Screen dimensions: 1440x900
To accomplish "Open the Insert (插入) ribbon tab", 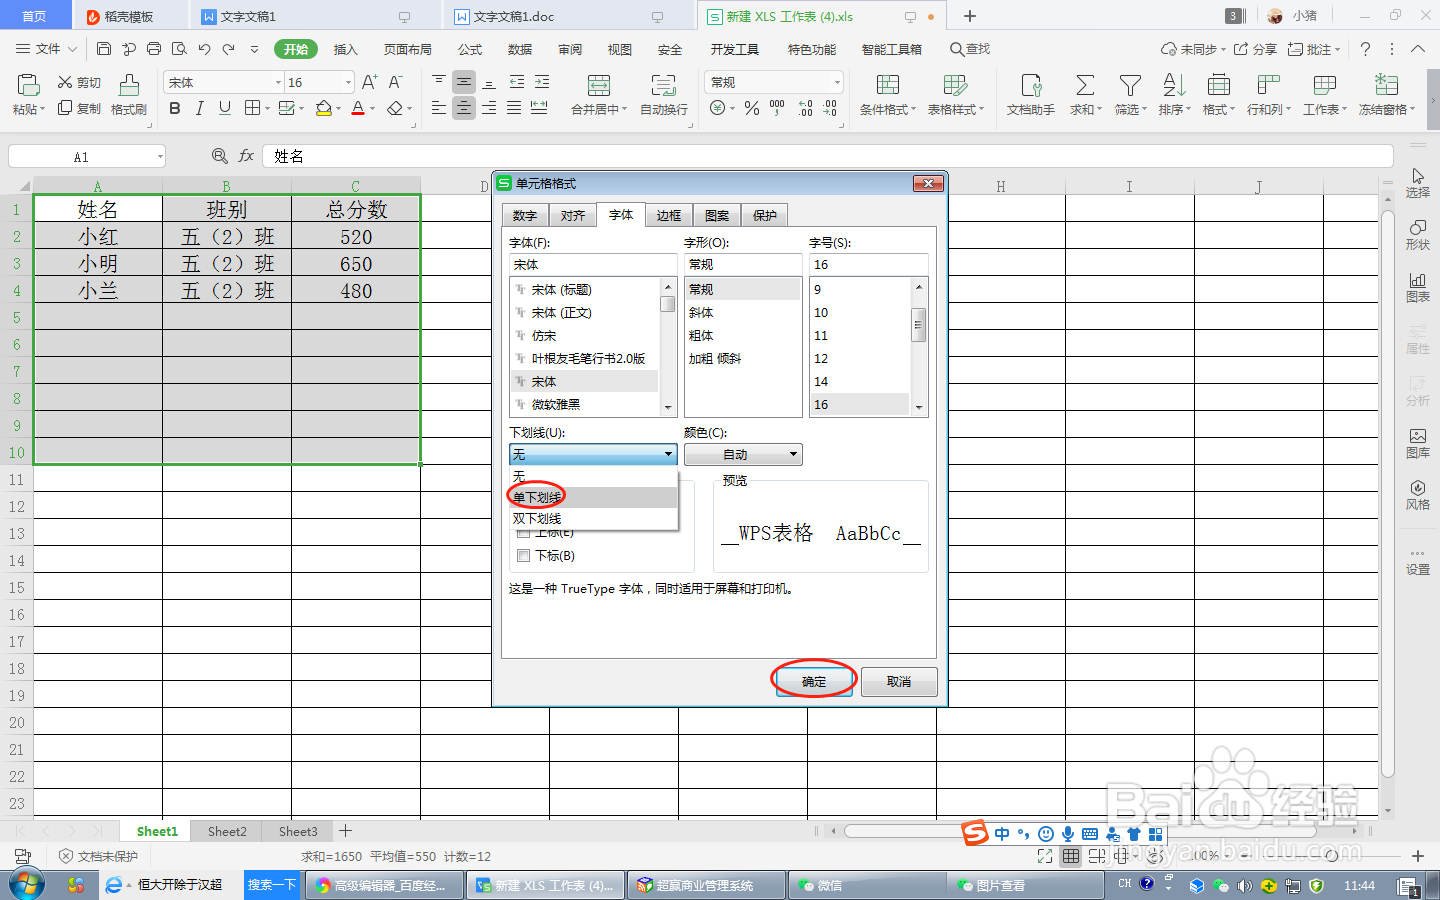I will (x=345, y=49).
